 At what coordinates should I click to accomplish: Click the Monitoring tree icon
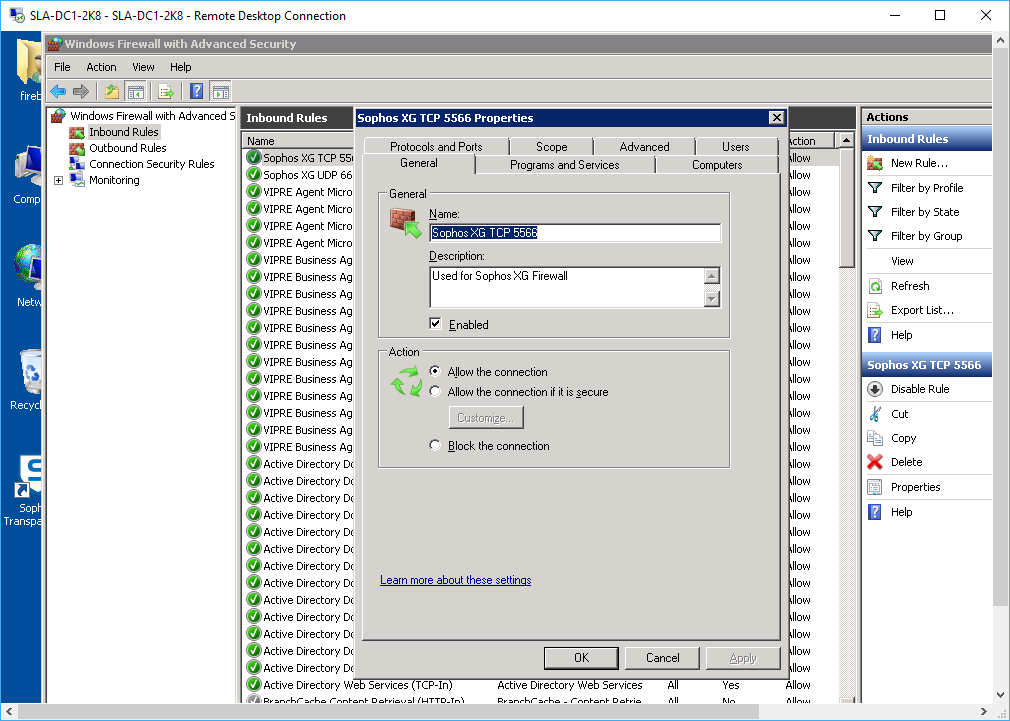[77, 180]
